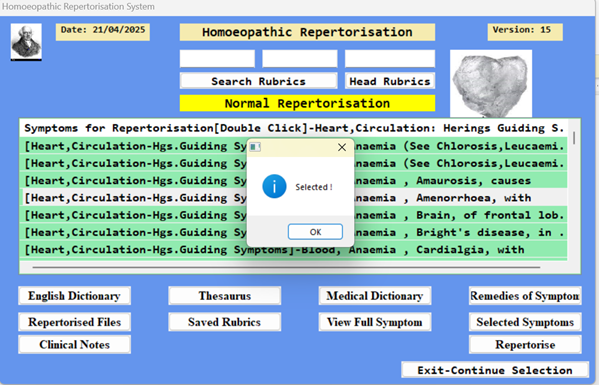Close the Selected message dialog
This screenshot has height=385, width=599.
click(342, 147)
